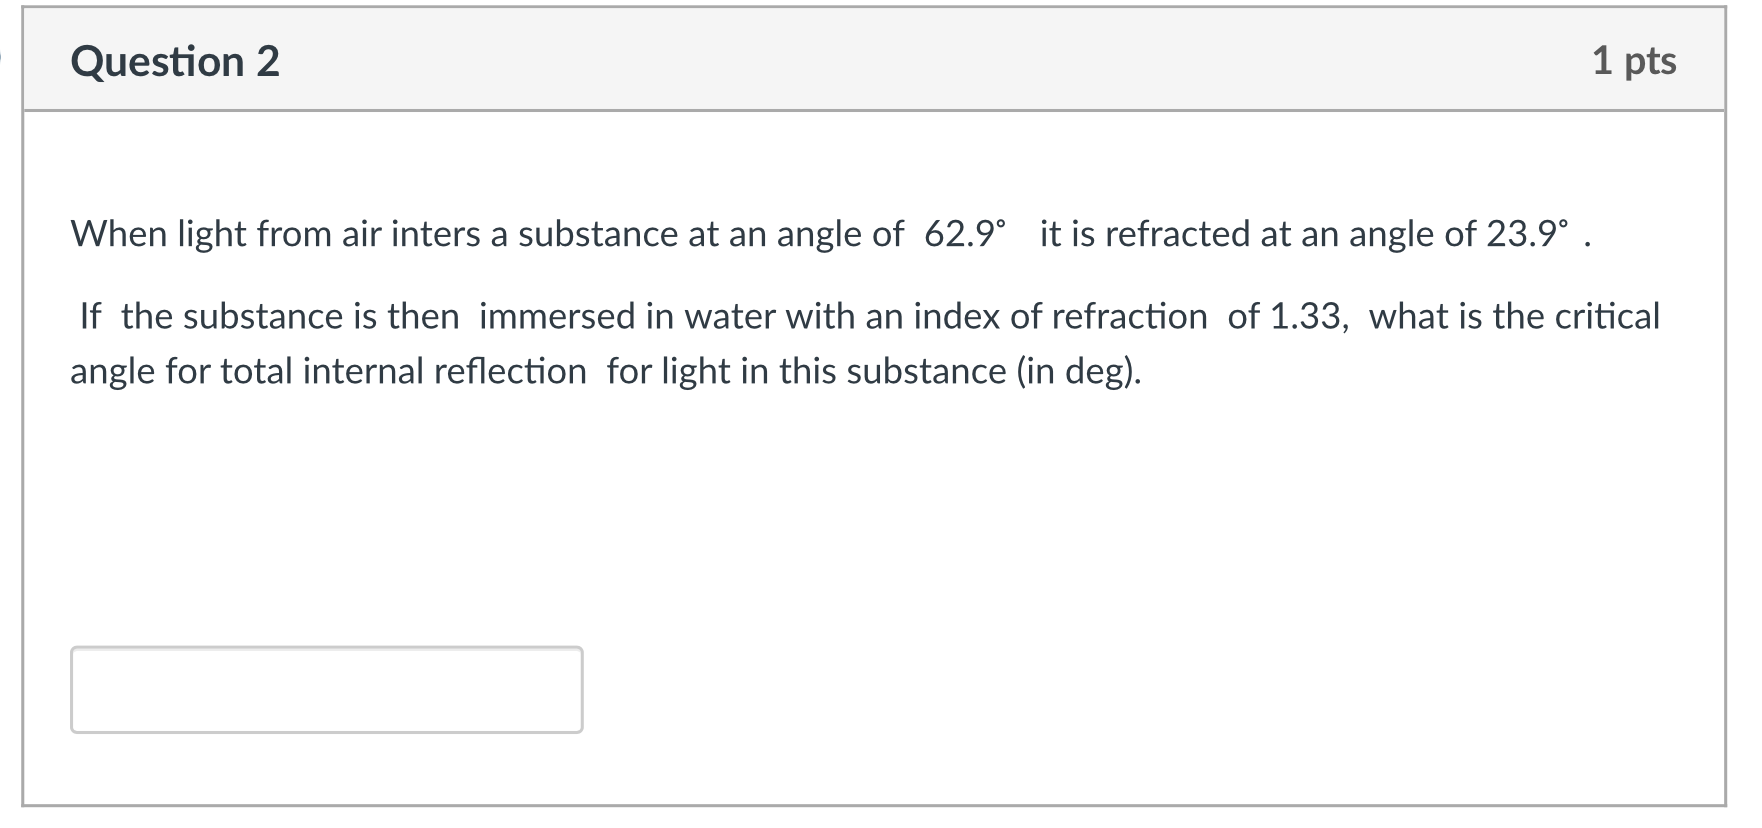
Task: Click the "1 pts" points label
Action: (x=1634, y=61)
